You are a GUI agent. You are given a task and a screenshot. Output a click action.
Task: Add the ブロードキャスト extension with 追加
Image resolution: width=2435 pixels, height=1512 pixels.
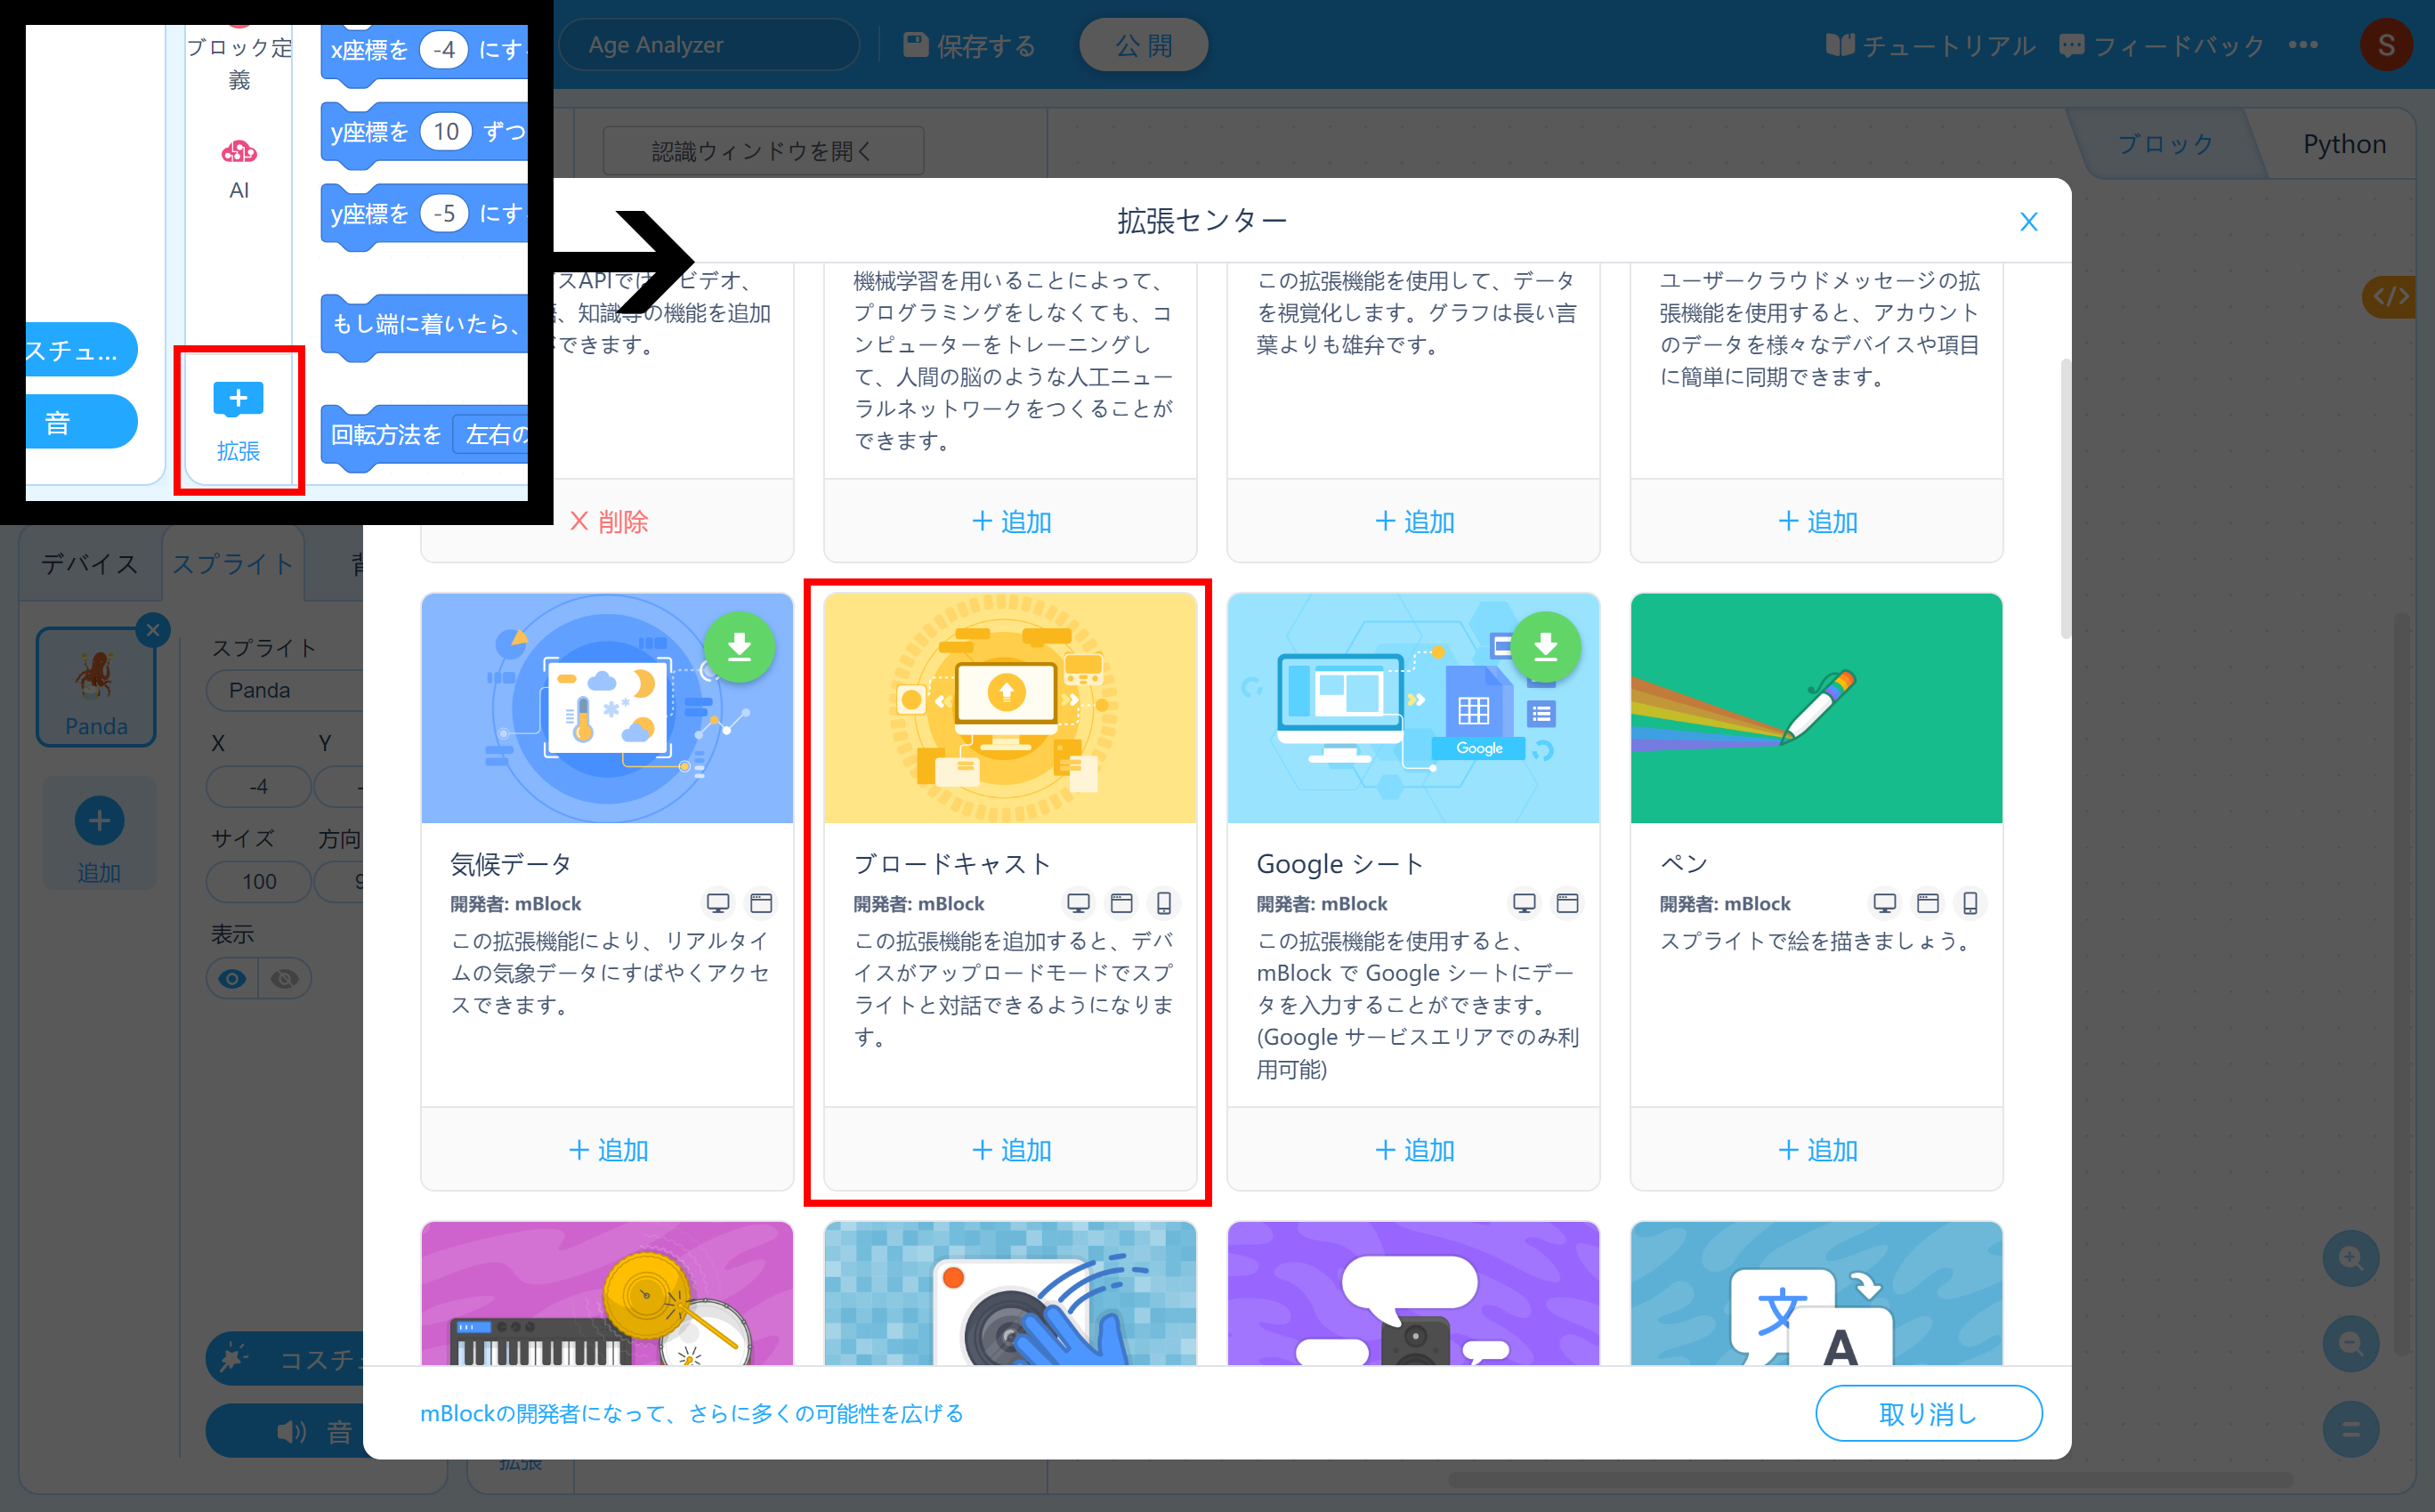tap(1010, 1149)
